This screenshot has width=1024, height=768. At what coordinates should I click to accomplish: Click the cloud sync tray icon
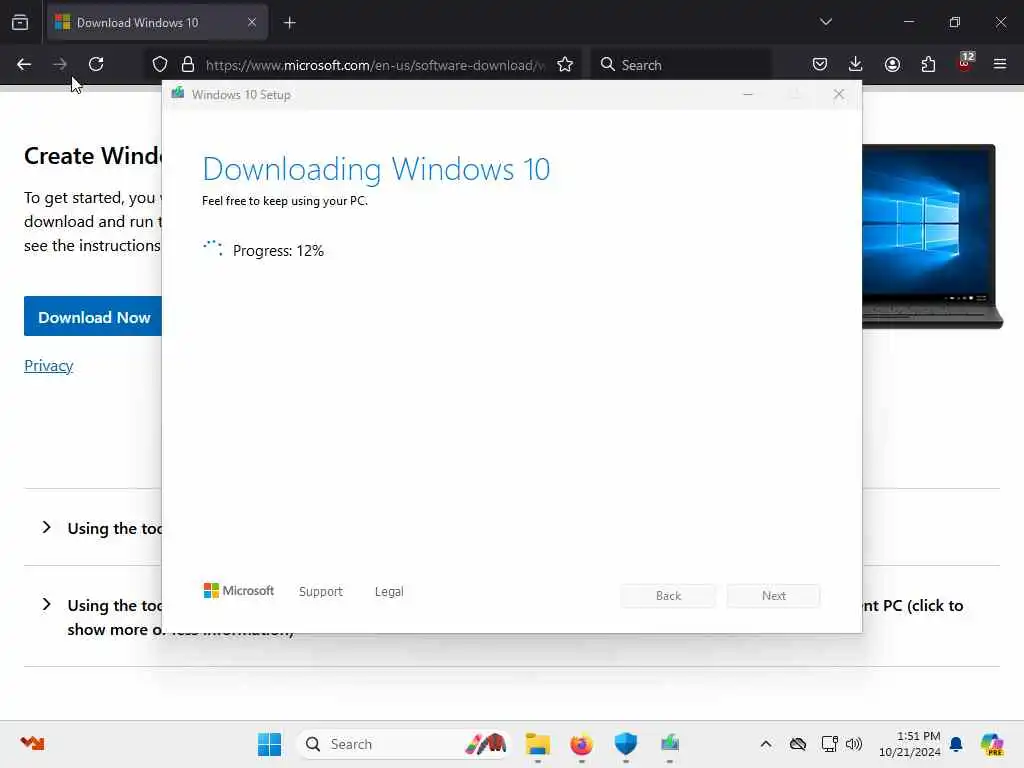click(798, 744)
